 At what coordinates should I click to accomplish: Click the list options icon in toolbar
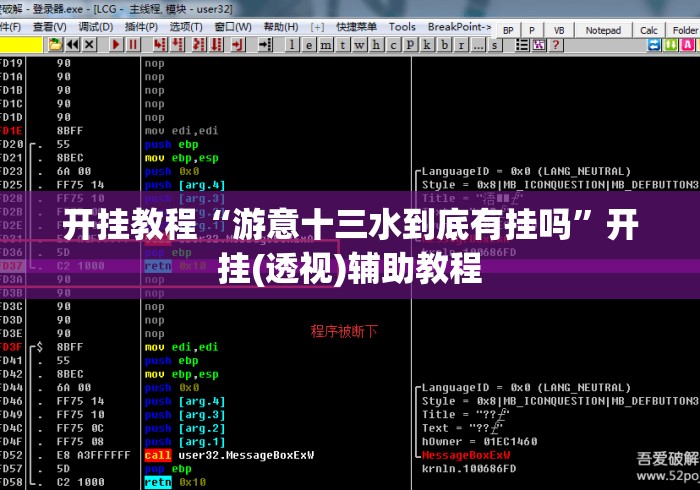point(522,45)
